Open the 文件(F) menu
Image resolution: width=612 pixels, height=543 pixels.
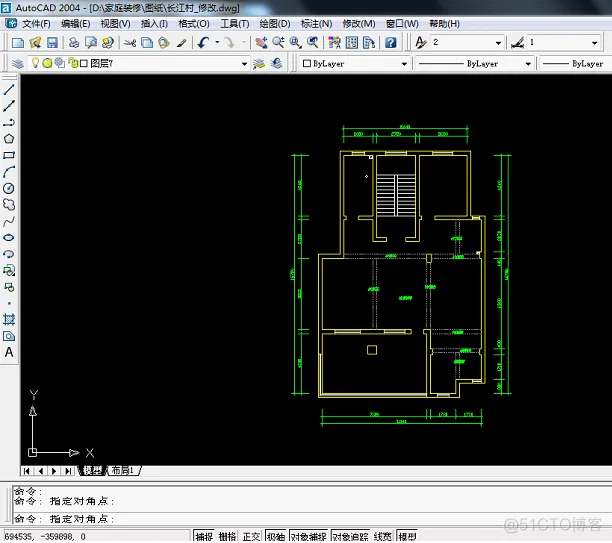coord(36,24)
